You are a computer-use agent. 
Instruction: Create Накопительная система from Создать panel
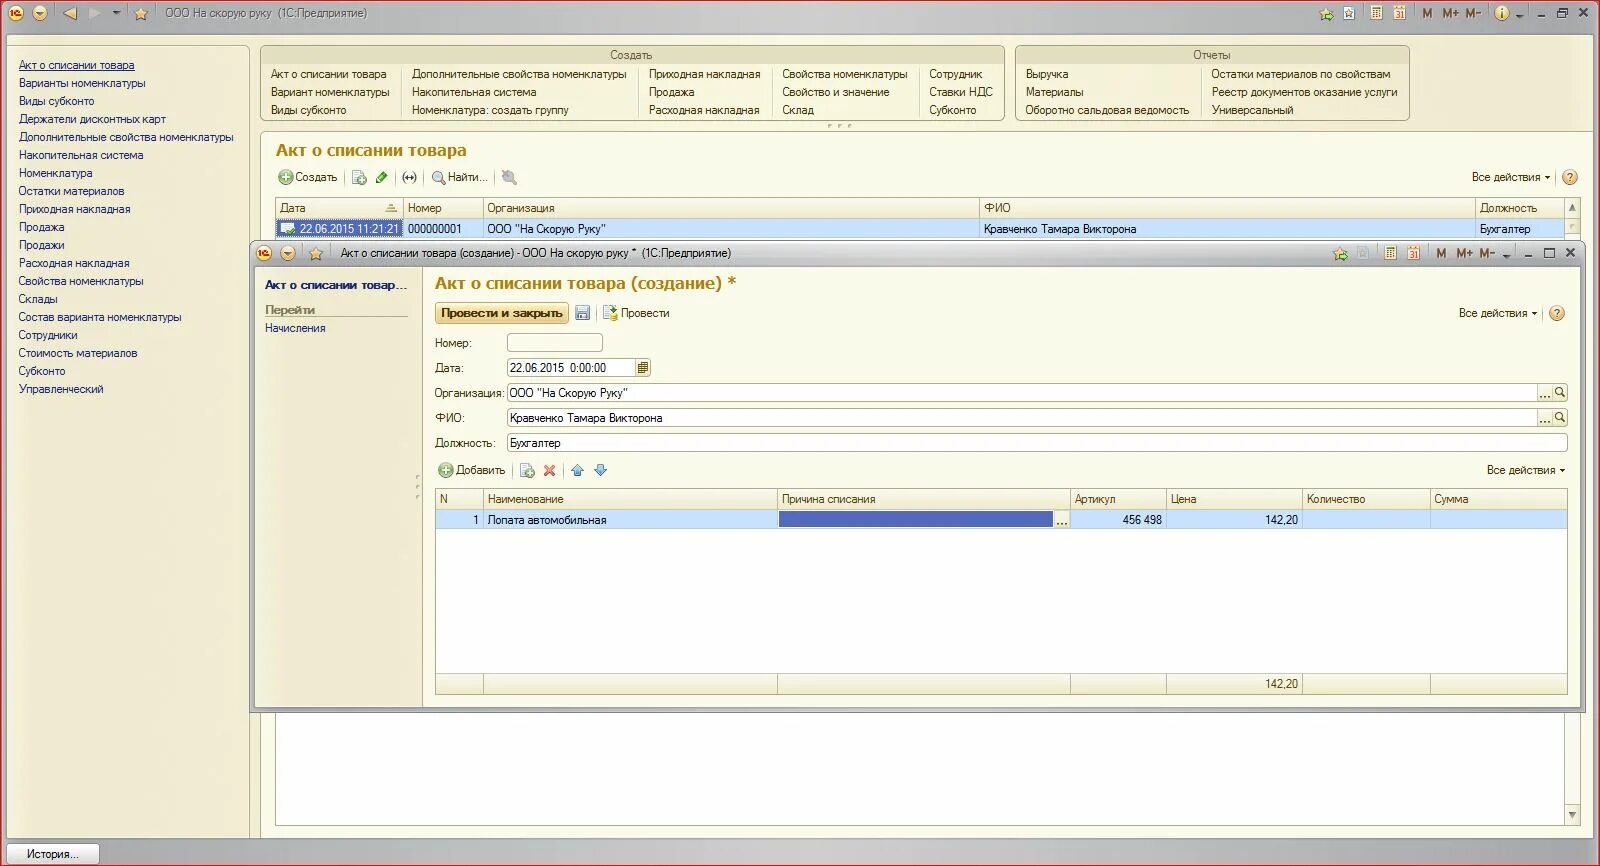pos(474,92)
